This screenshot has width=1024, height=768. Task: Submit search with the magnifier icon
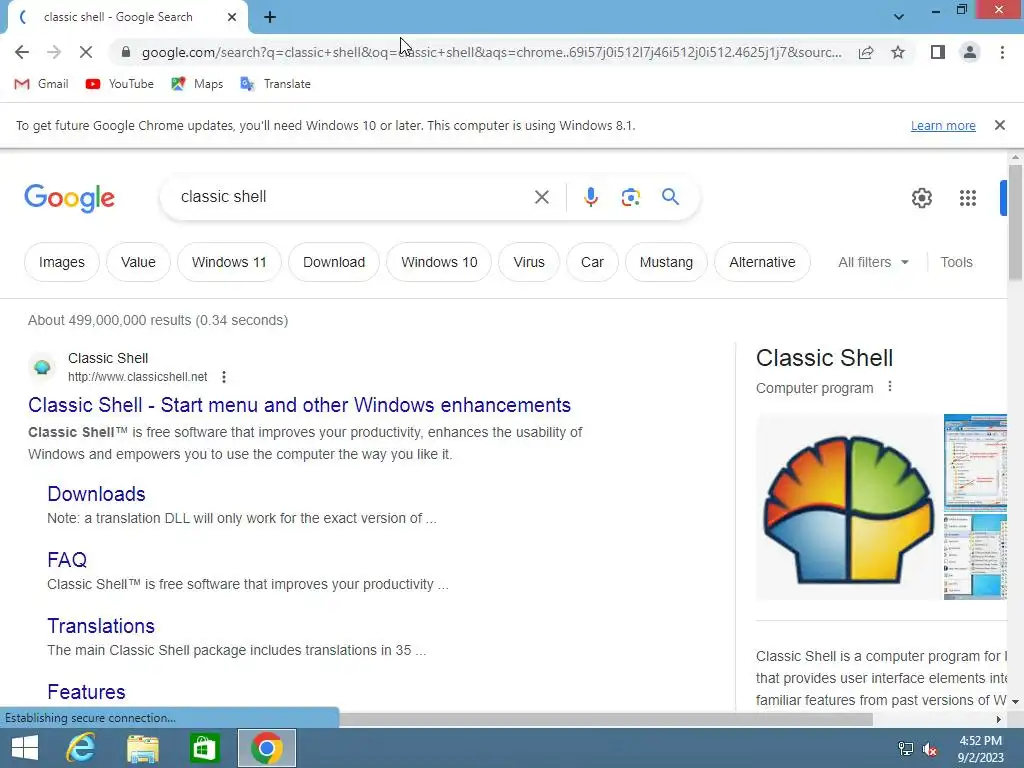pos(670,197)
